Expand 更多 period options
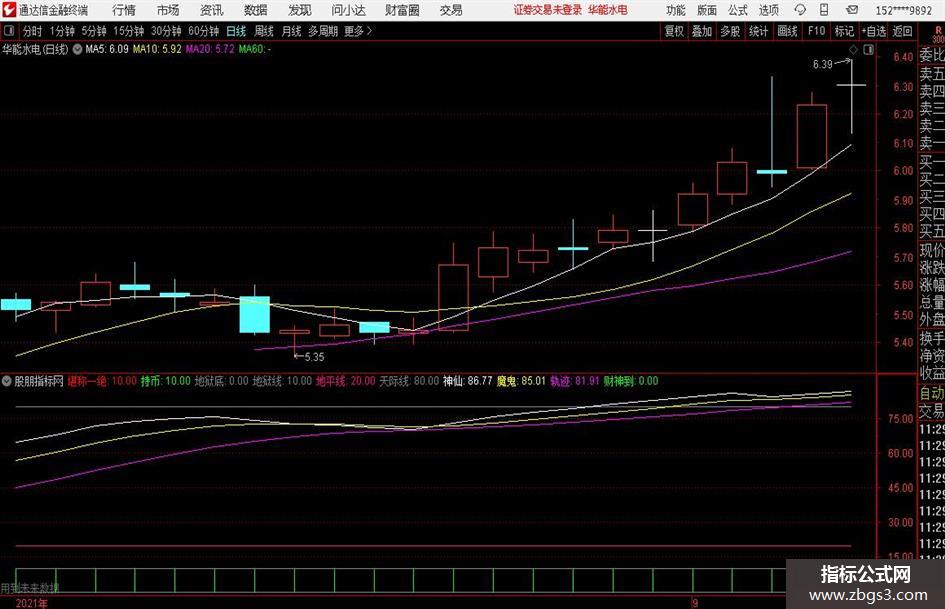Viewport: 945px width, 609px height. (x=358, y=31)
